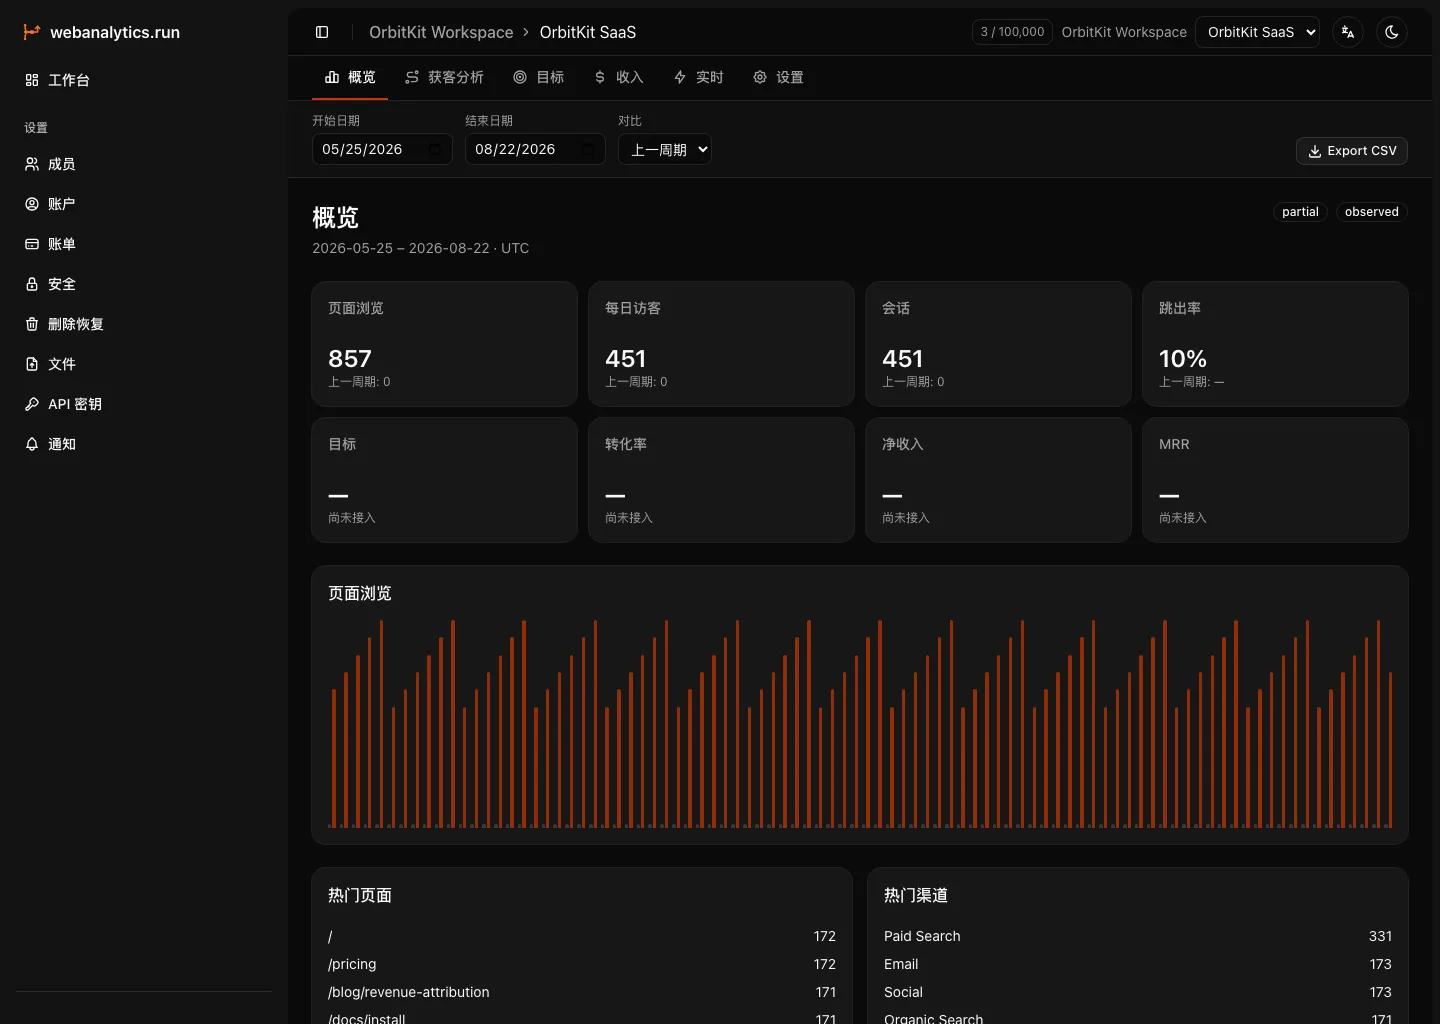
Task: Click the 跳出率 10% metric card
Action: coord(1276,344)
